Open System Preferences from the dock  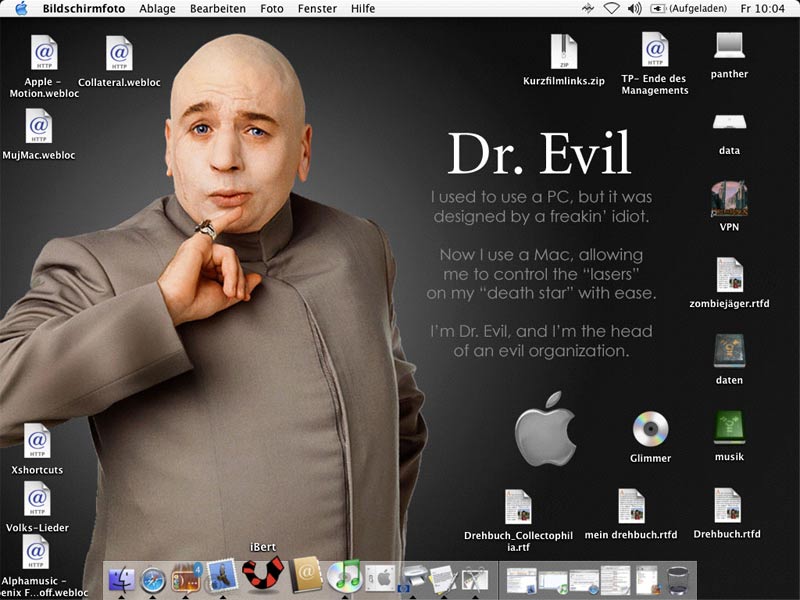tap(380, 580)
